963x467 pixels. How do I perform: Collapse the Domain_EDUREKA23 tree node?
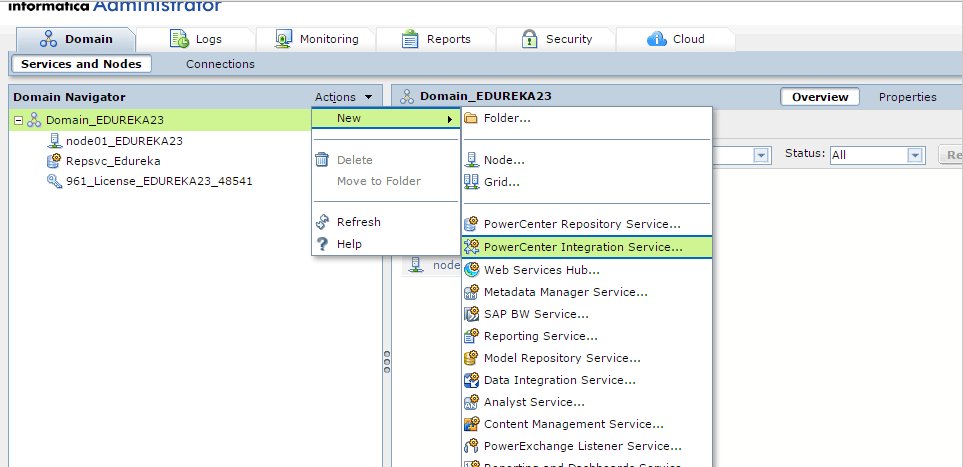pyautogui.click(x=18, y=120)
